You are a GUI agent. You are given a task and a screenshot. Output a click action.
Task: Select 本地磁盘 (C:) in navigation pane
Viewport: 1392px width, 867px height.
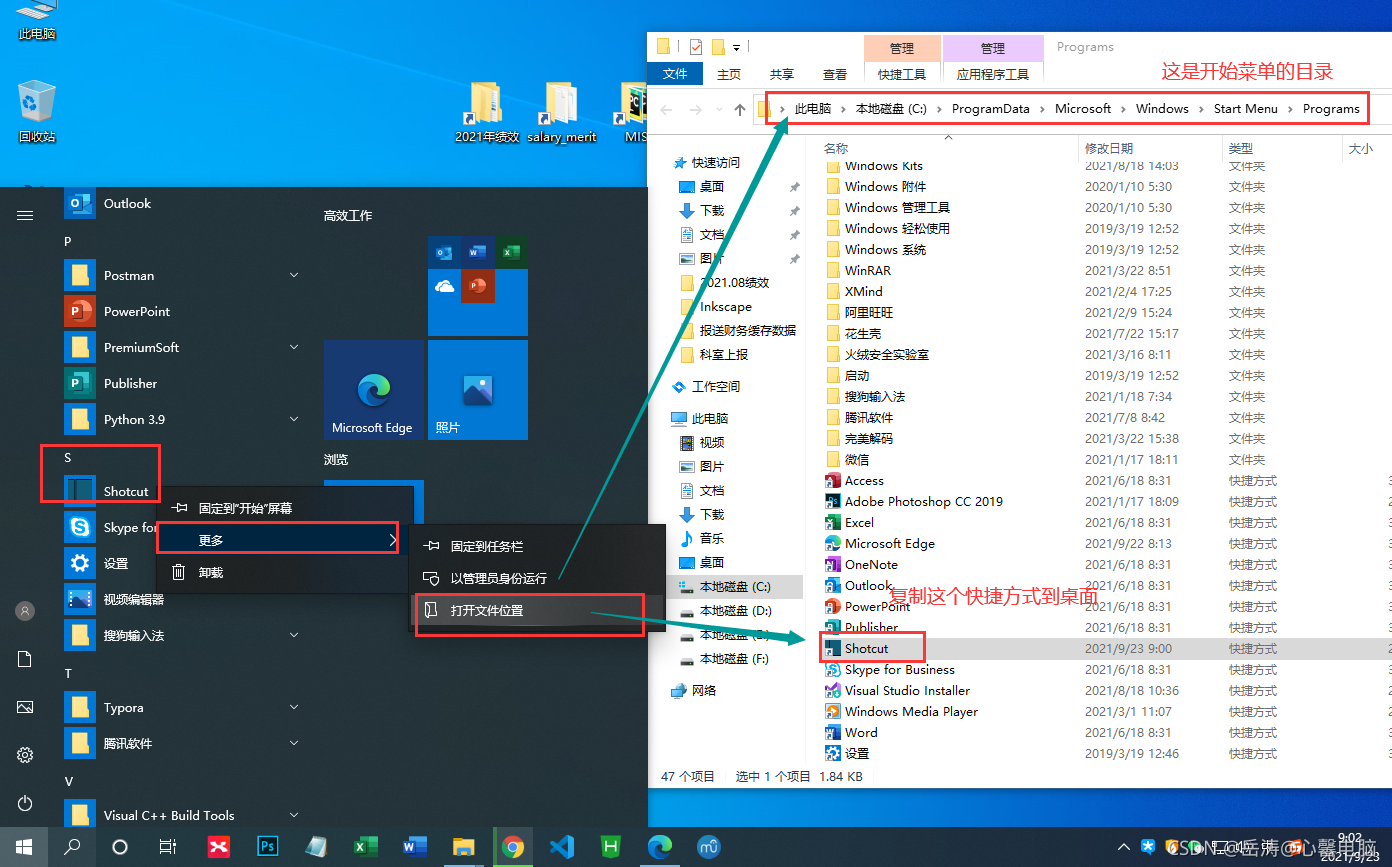734,586
